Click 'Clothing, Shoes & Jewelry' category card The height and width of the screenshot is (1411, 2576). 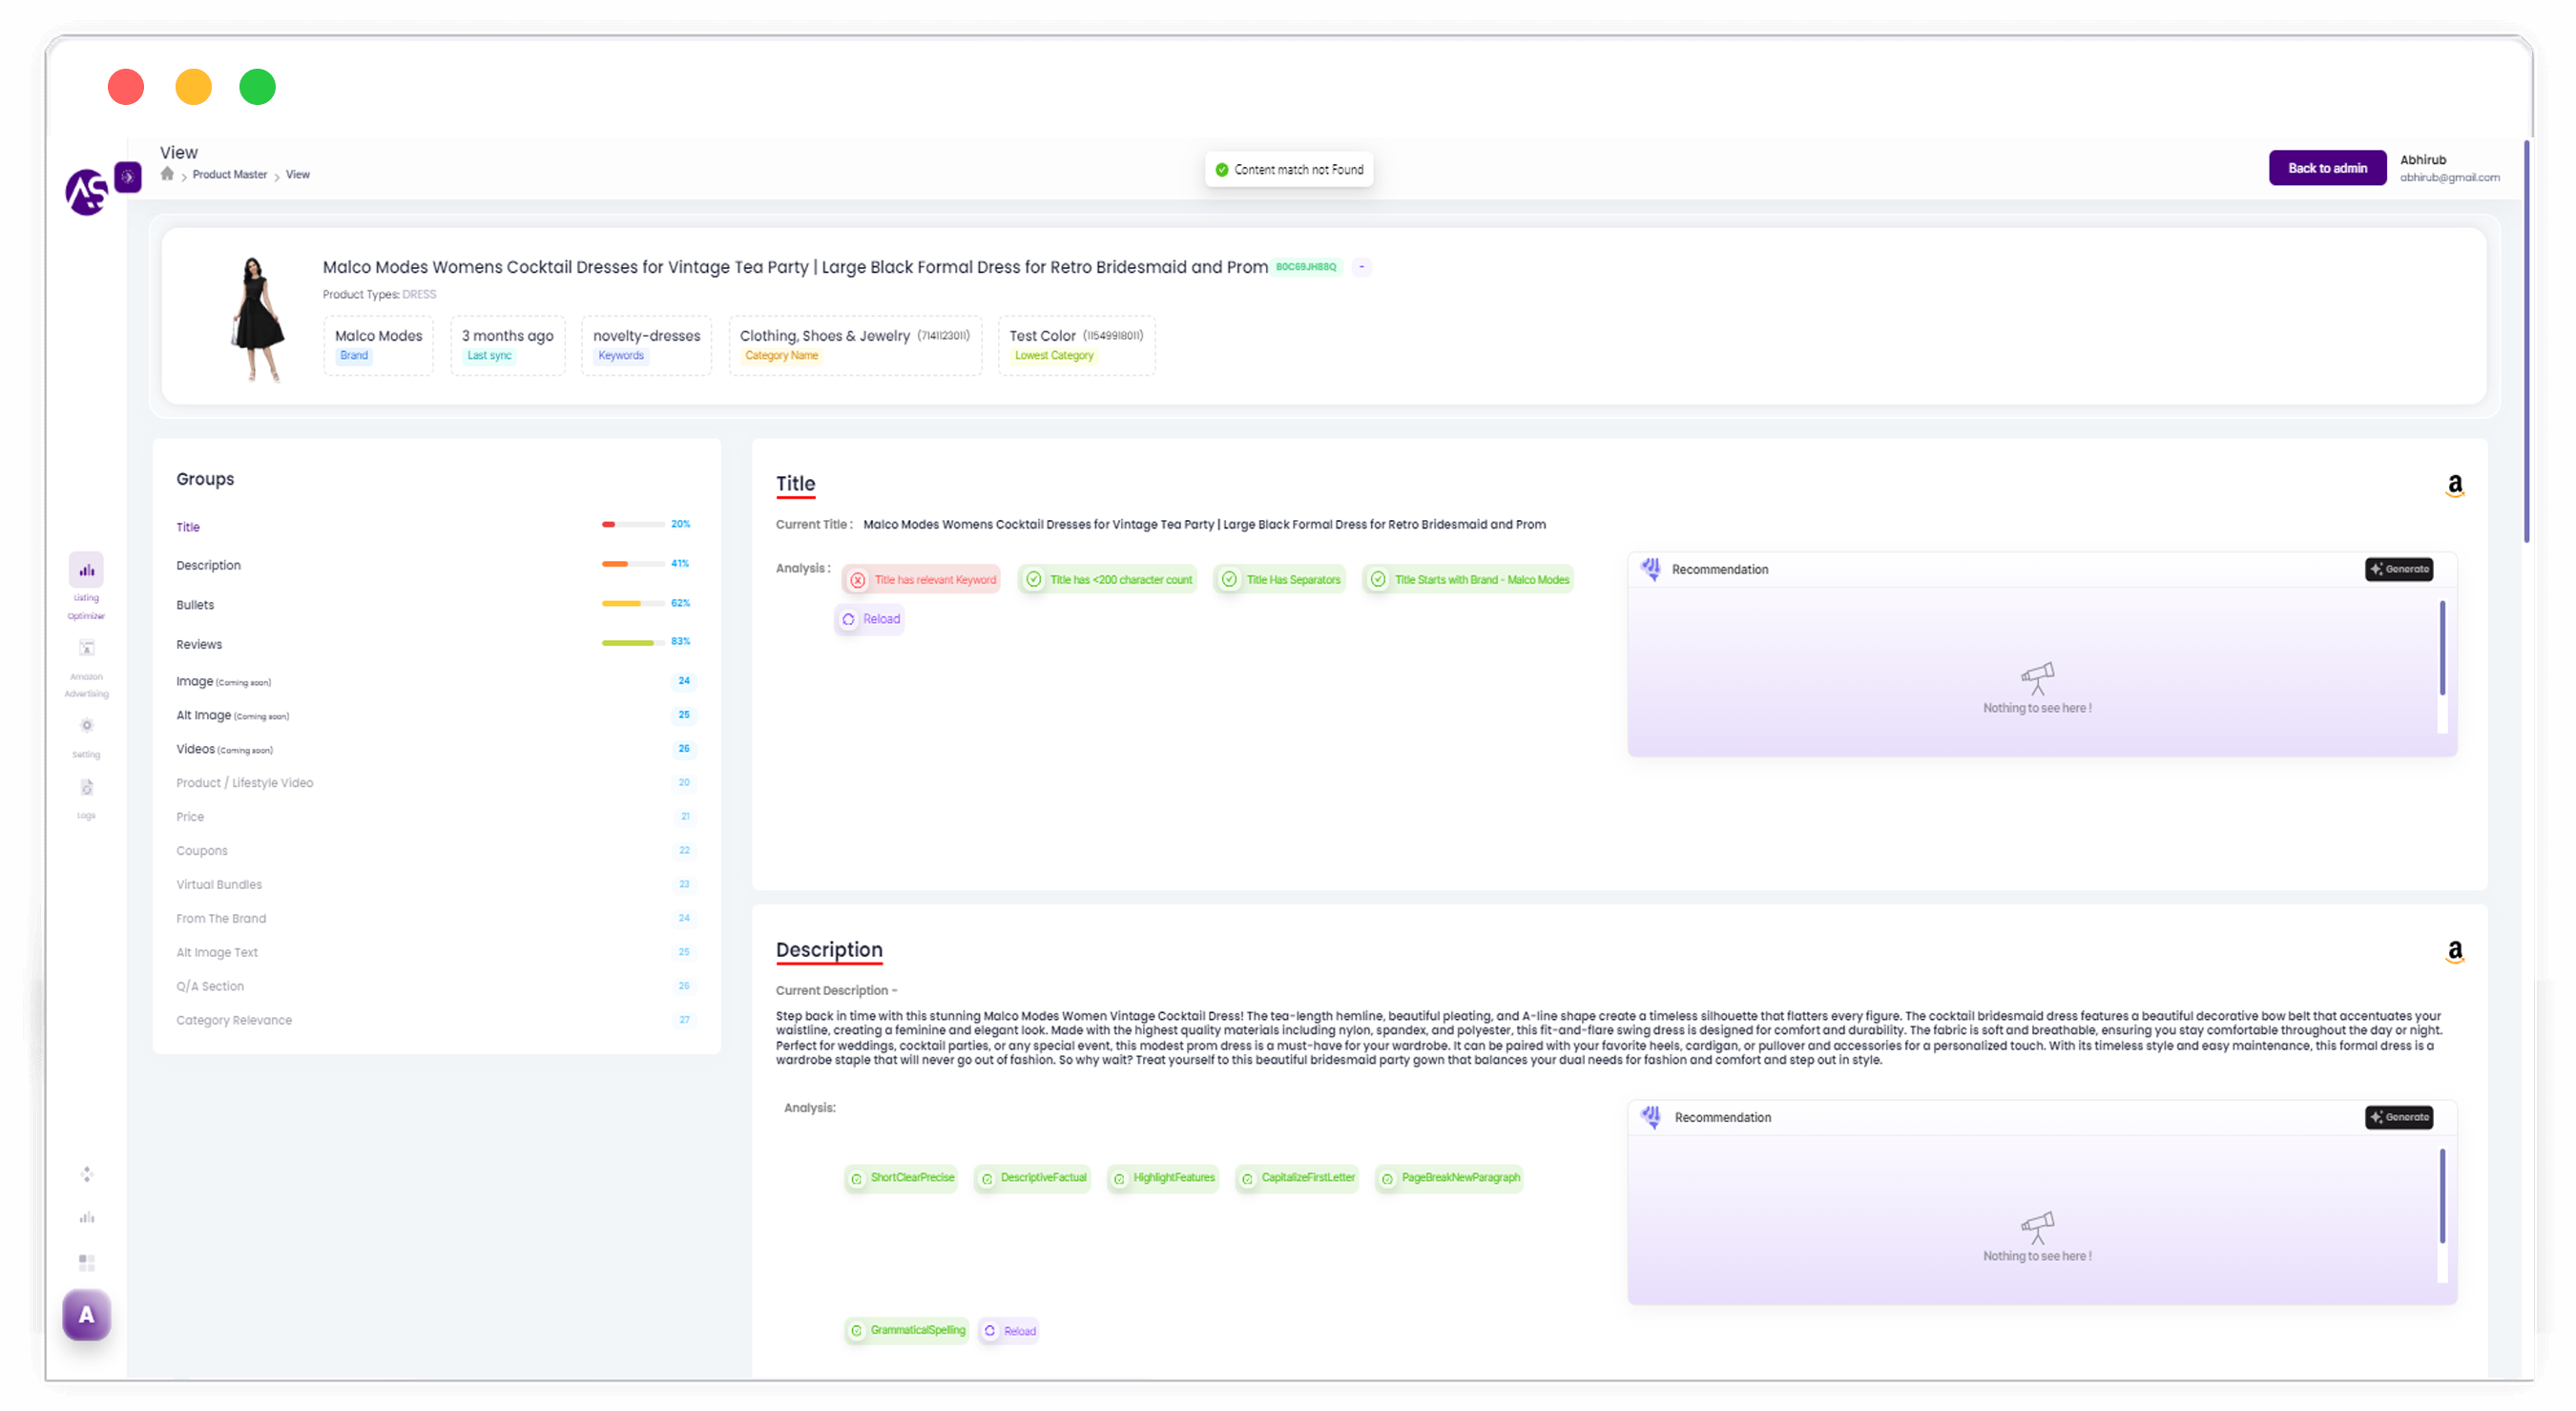coord(855,345)
